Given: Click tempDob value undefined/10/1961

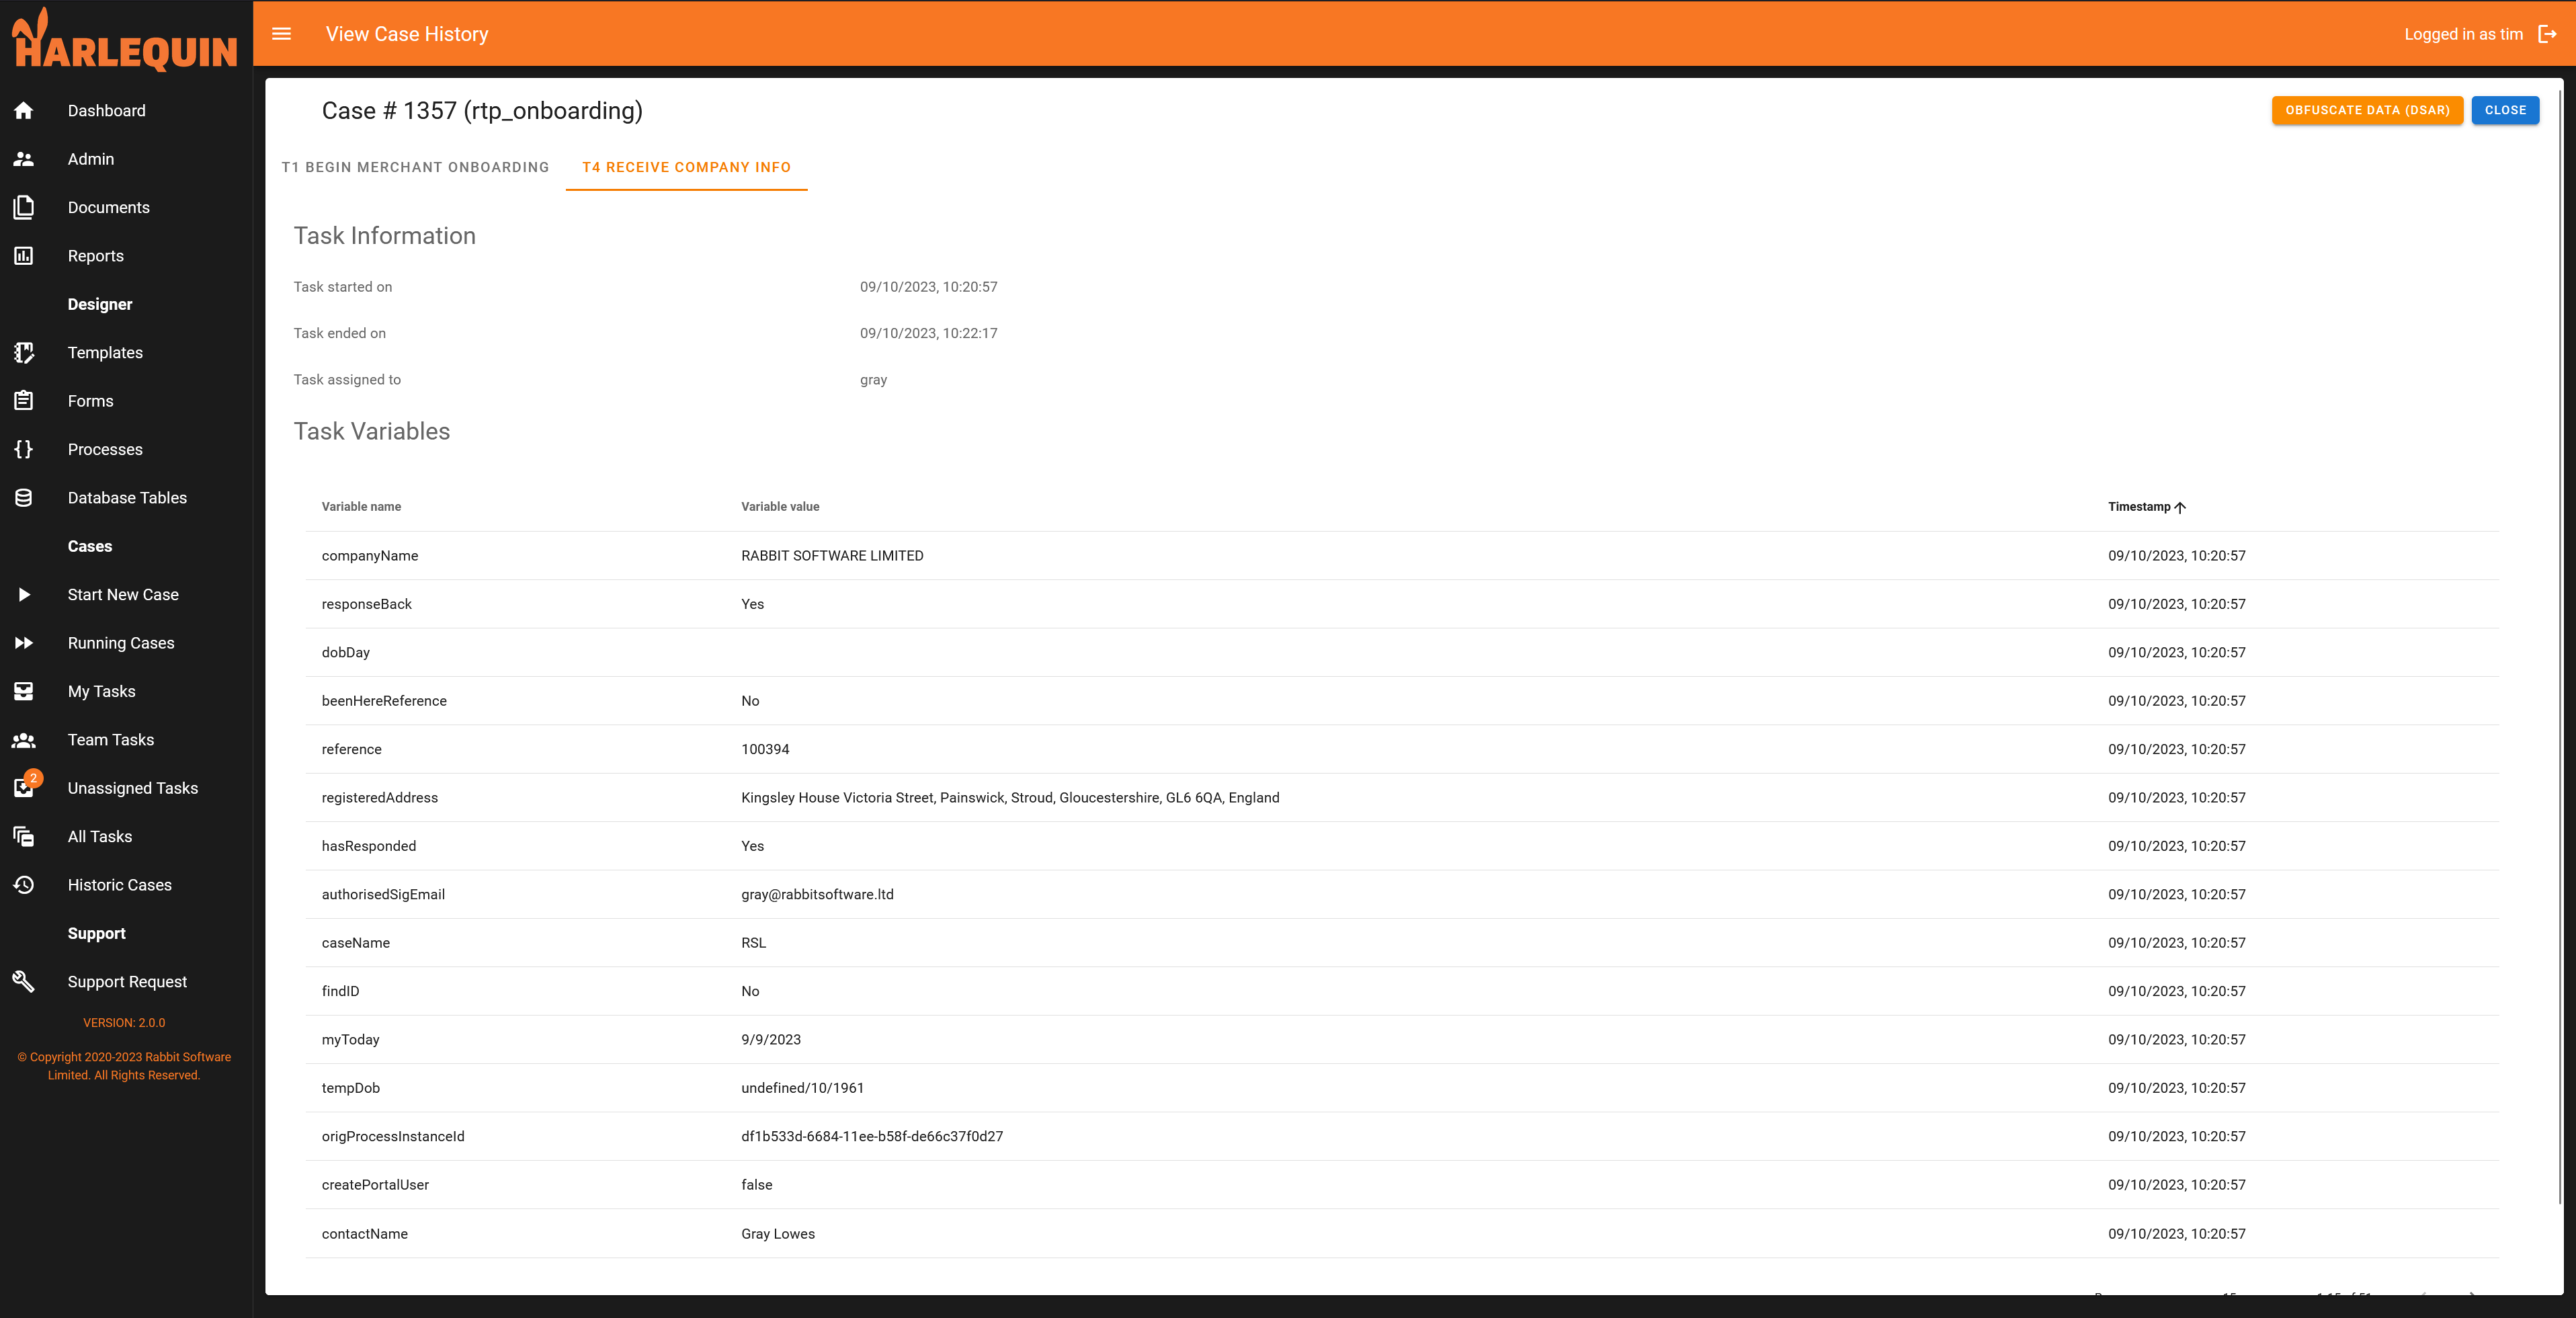Looking at the screenshot, I should coord(802,1088).
